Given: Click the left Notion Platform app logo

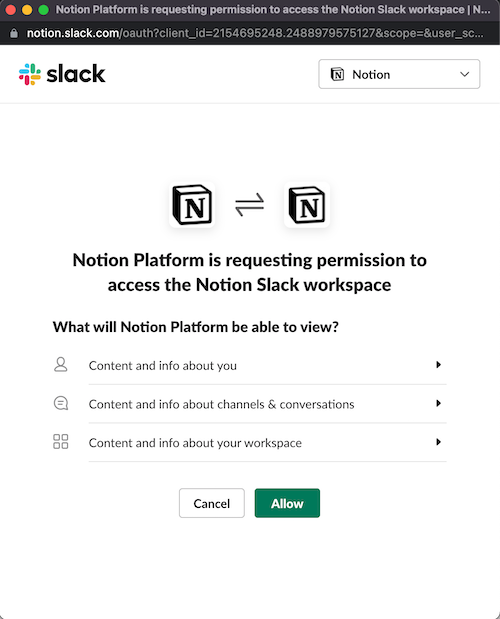Looking at the screenshot, I should (192, 204).
